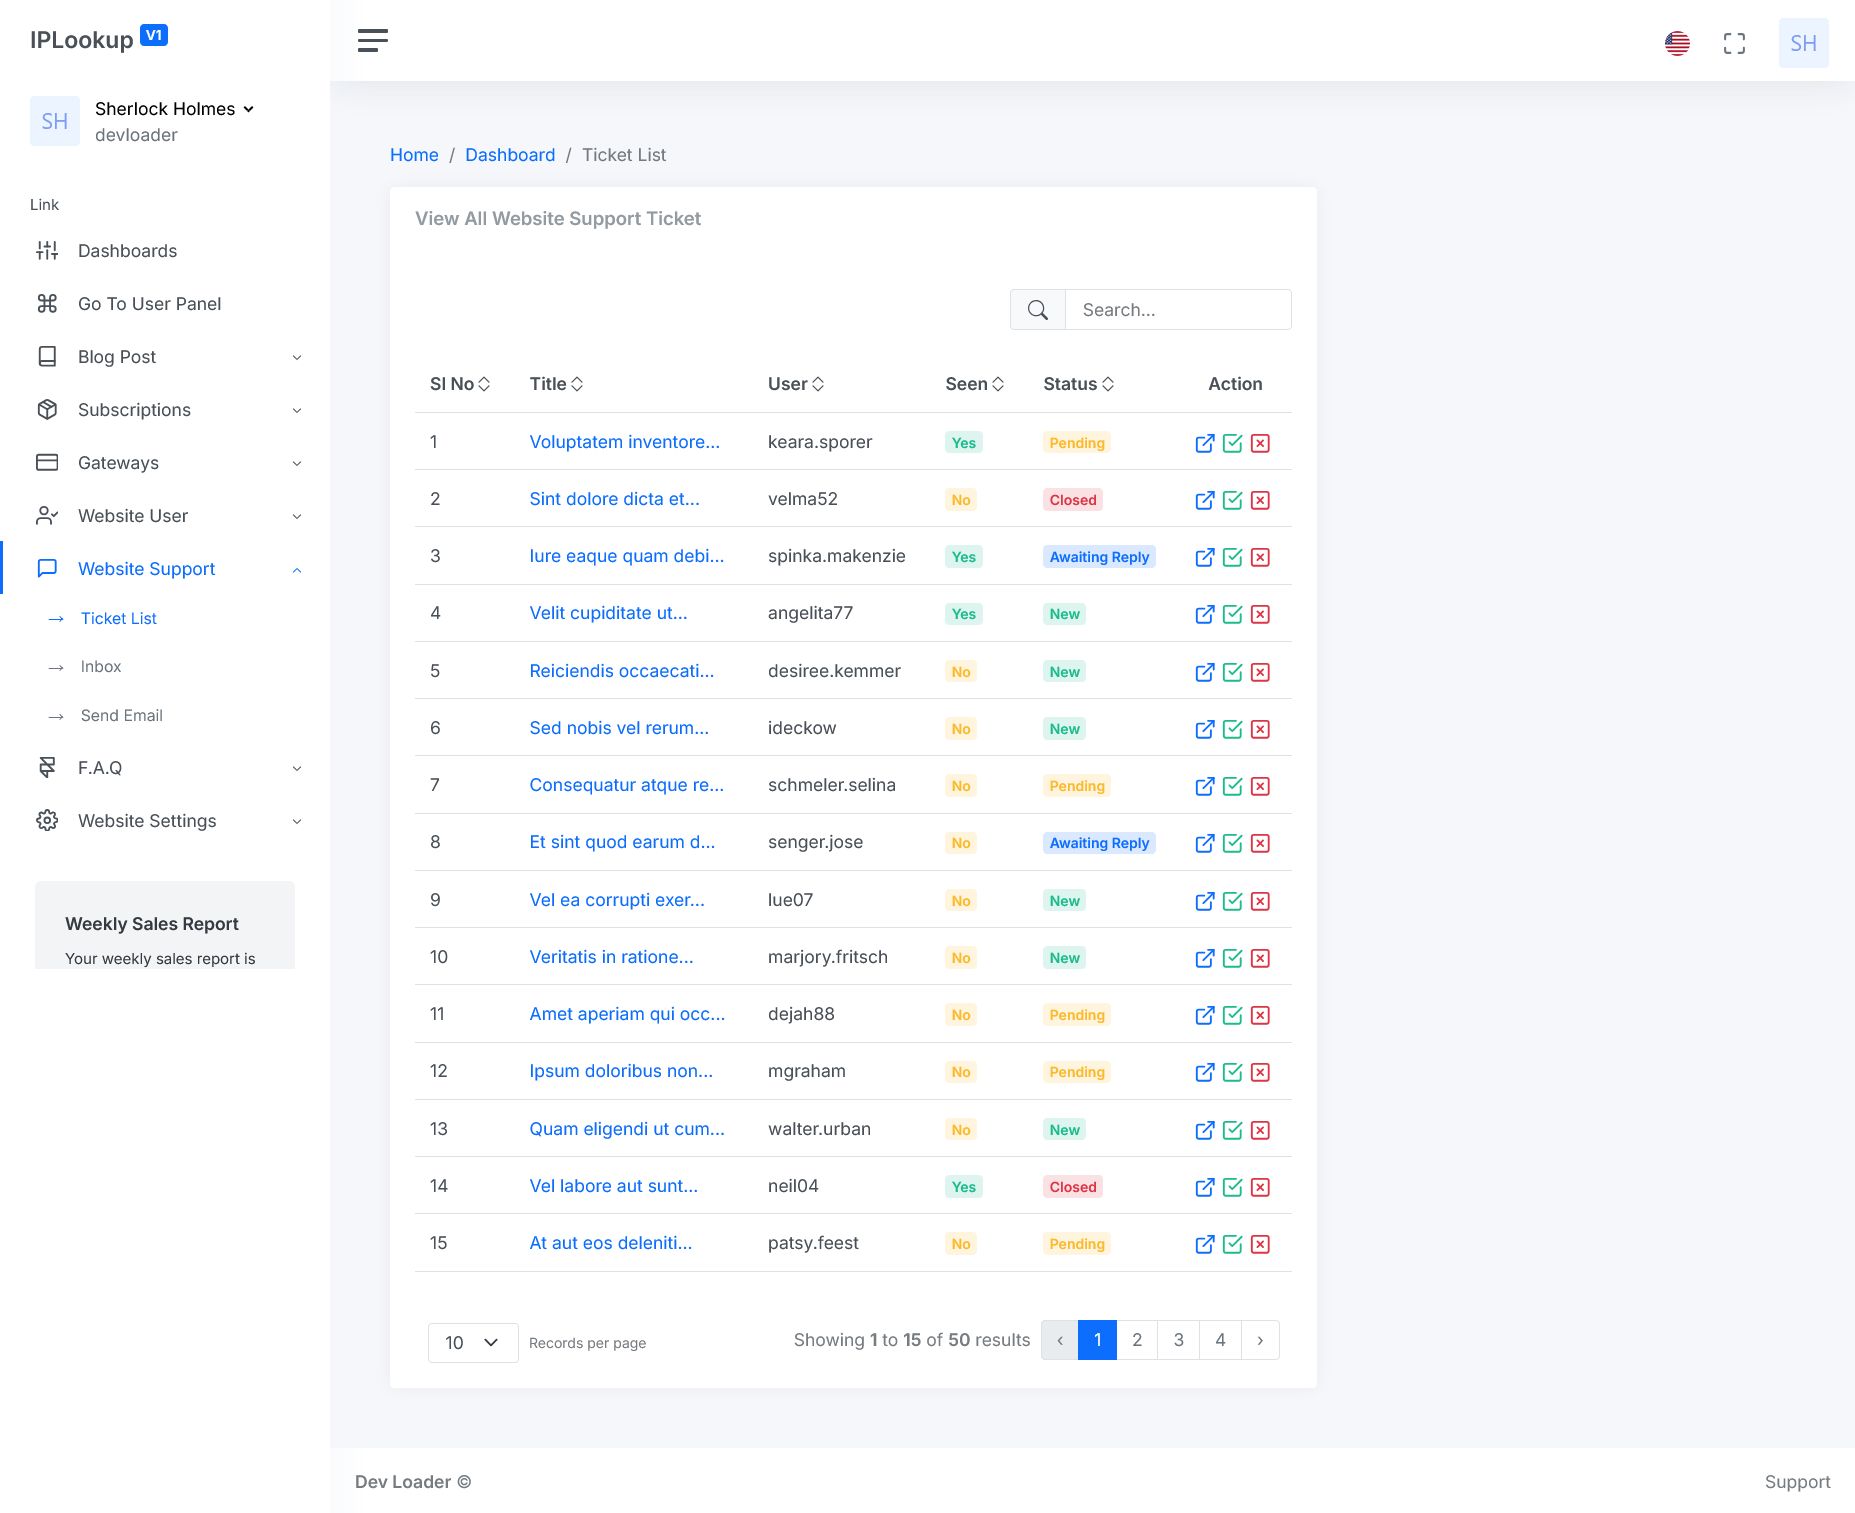Click the hamburger menu icon in header
1855x1513 pixels.
click(x=372, y=40)
